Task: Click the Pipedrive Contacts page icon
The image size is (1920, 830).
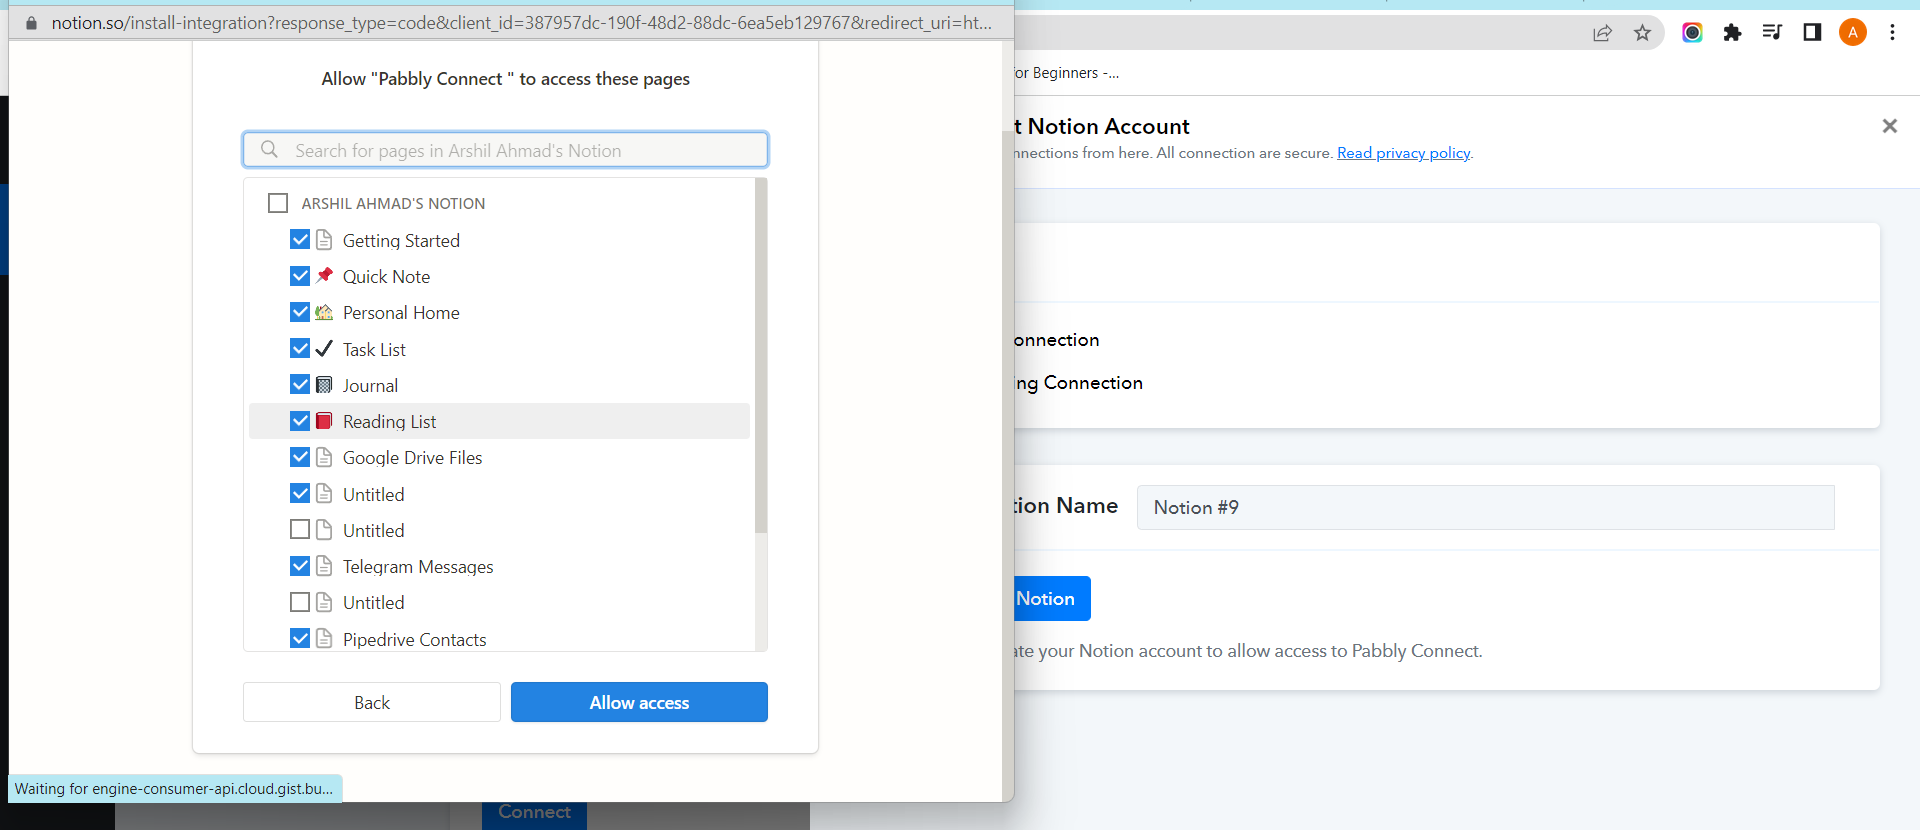Action: [x=324, y=638]
